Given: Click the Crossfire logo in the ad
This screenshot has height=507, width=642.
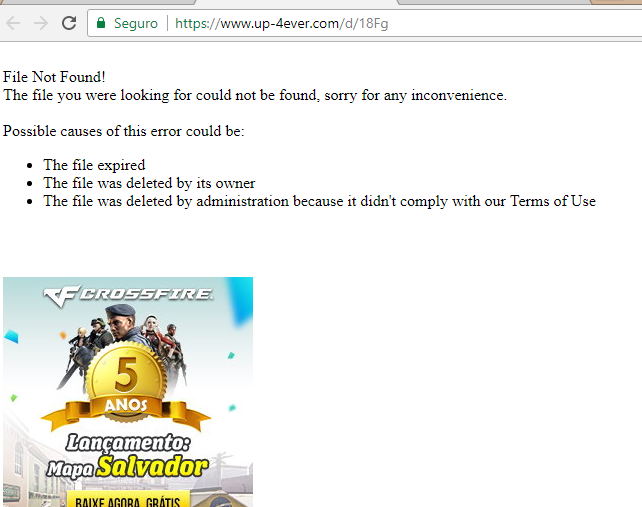Looking at the screenshot, I should tap(127, 294).
